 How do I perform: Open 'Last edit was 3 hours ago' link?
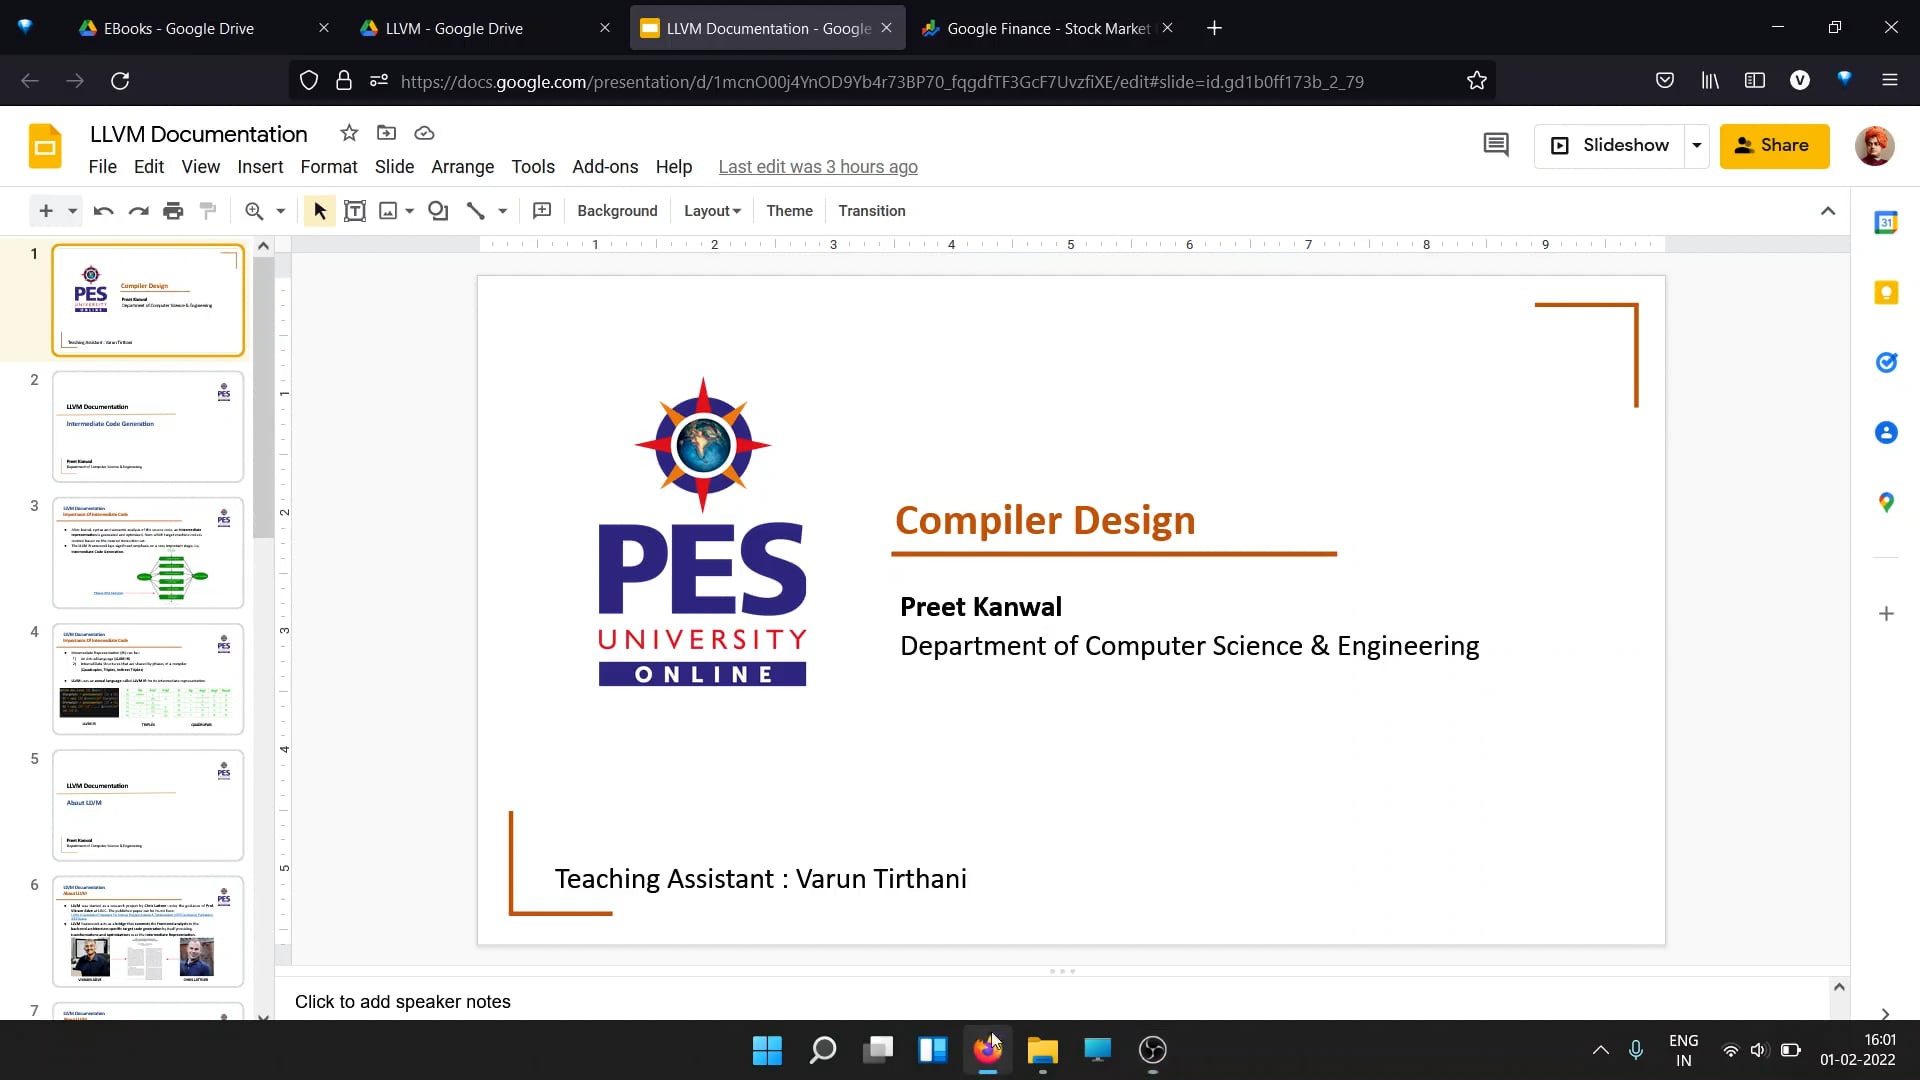pyautogui.click(x=818, y=167)
